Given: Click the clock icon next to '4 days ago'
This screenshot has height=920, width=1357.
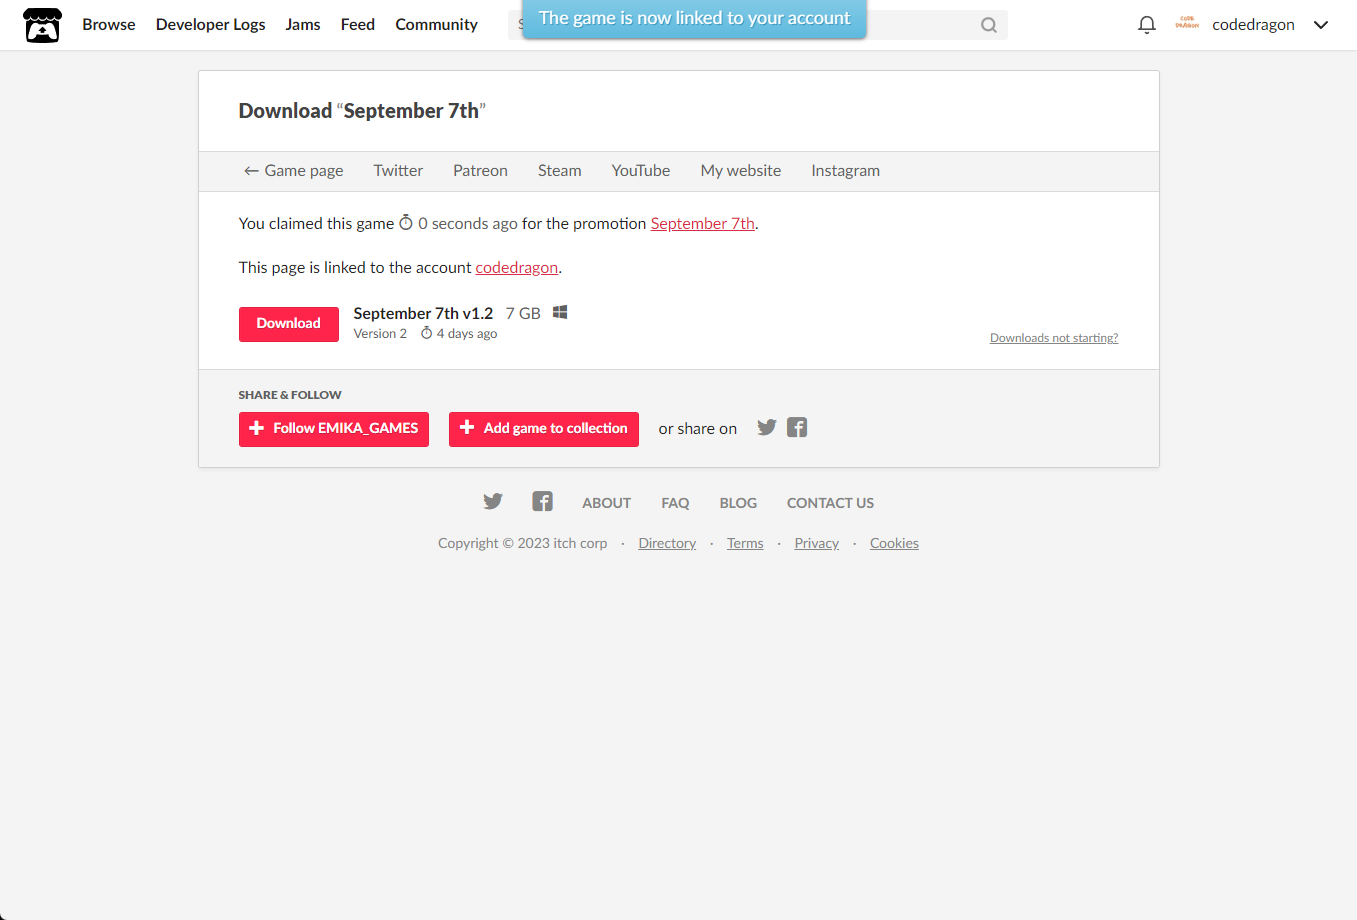Looking at the screenshot, I should coord(427,334).
